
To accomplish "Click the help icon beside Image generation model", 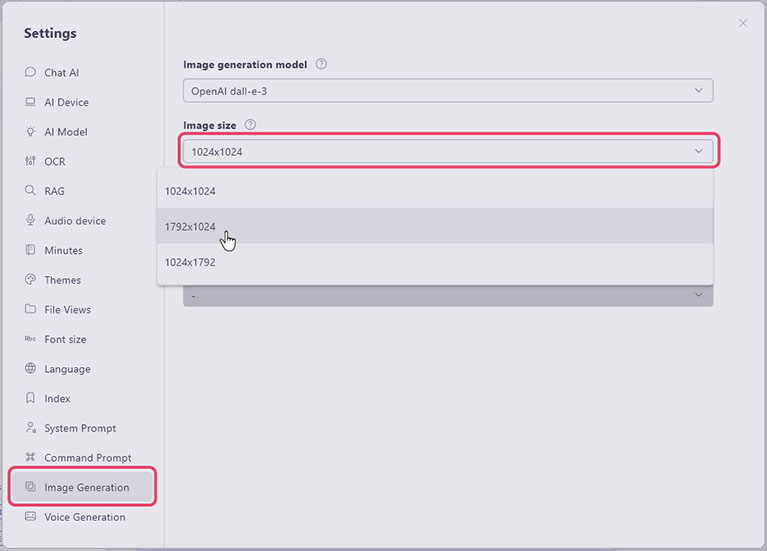I will pos(321,64).
